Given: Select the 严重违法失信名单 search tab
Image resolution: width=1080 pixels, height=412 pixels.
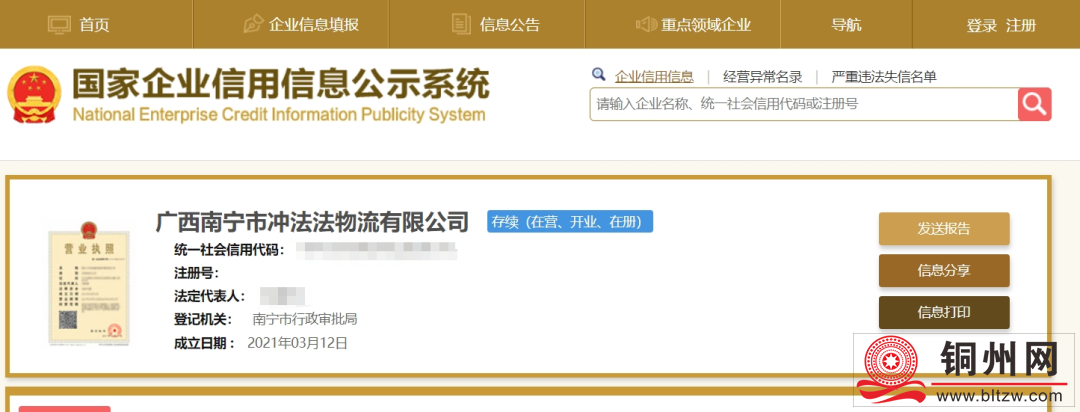Looking at the screenshot, I should 884,76.
